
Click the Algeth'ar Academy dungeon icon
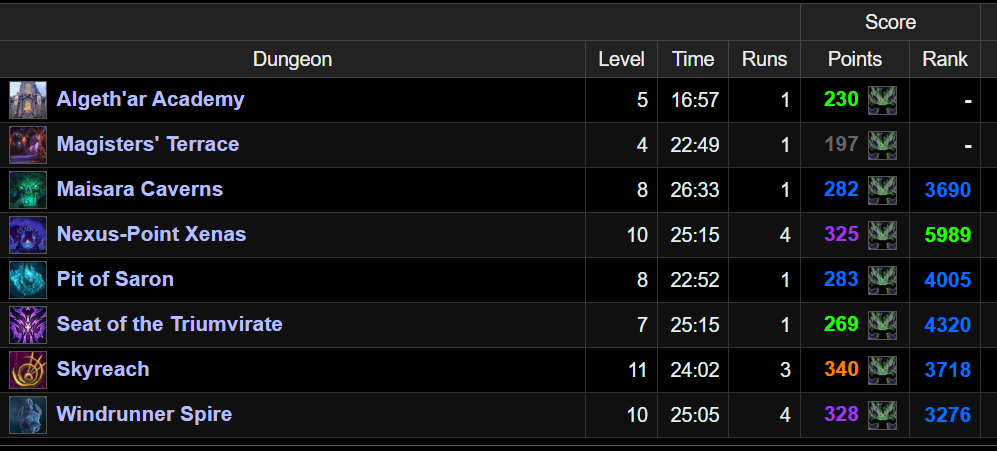[27, 100]
